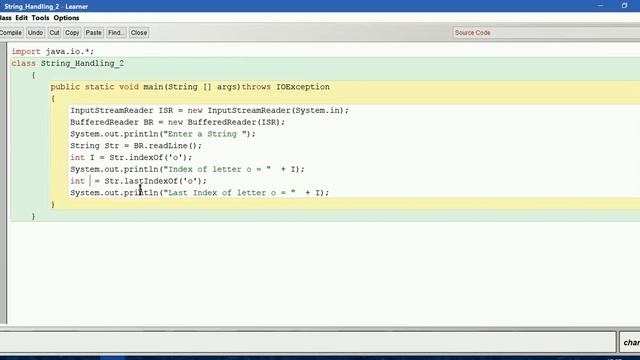Click the 'Str.lastIndexOf('o');' line
The height and width of the screenshot is (360, 640).
pyautogui.click(x=138, y=181)
